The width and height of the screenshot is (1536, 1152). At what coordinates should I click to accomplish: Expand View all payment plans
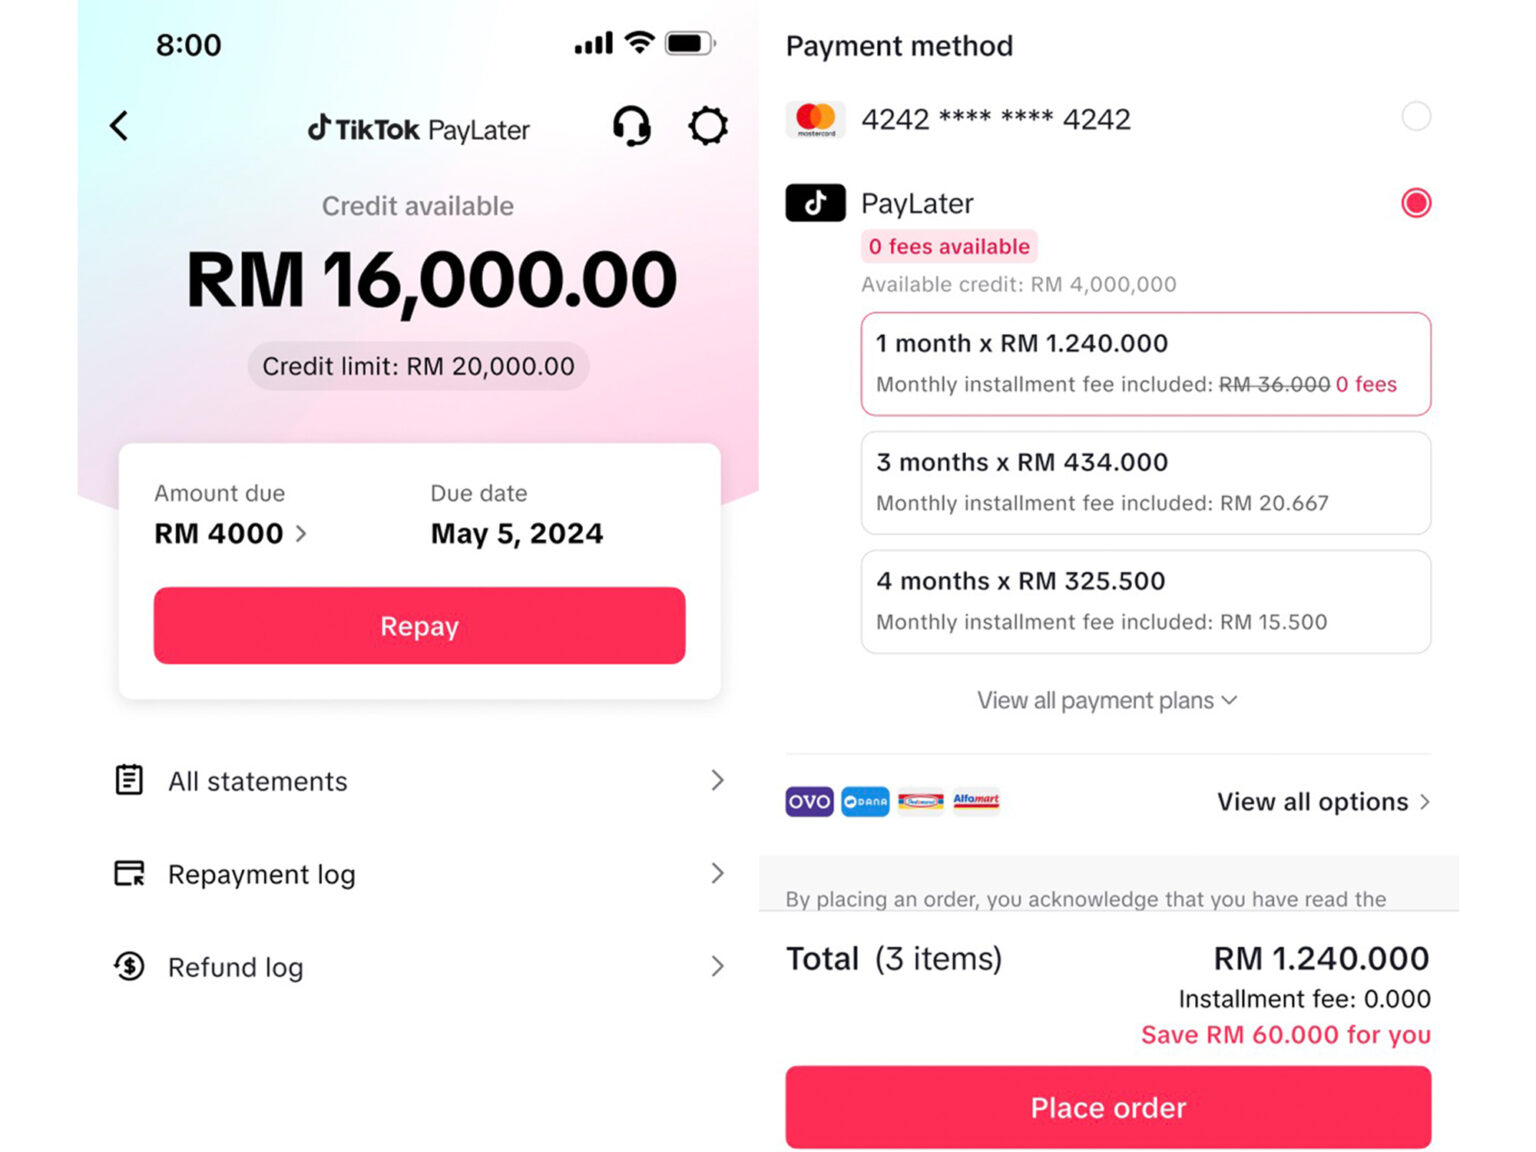(1106, 700)
